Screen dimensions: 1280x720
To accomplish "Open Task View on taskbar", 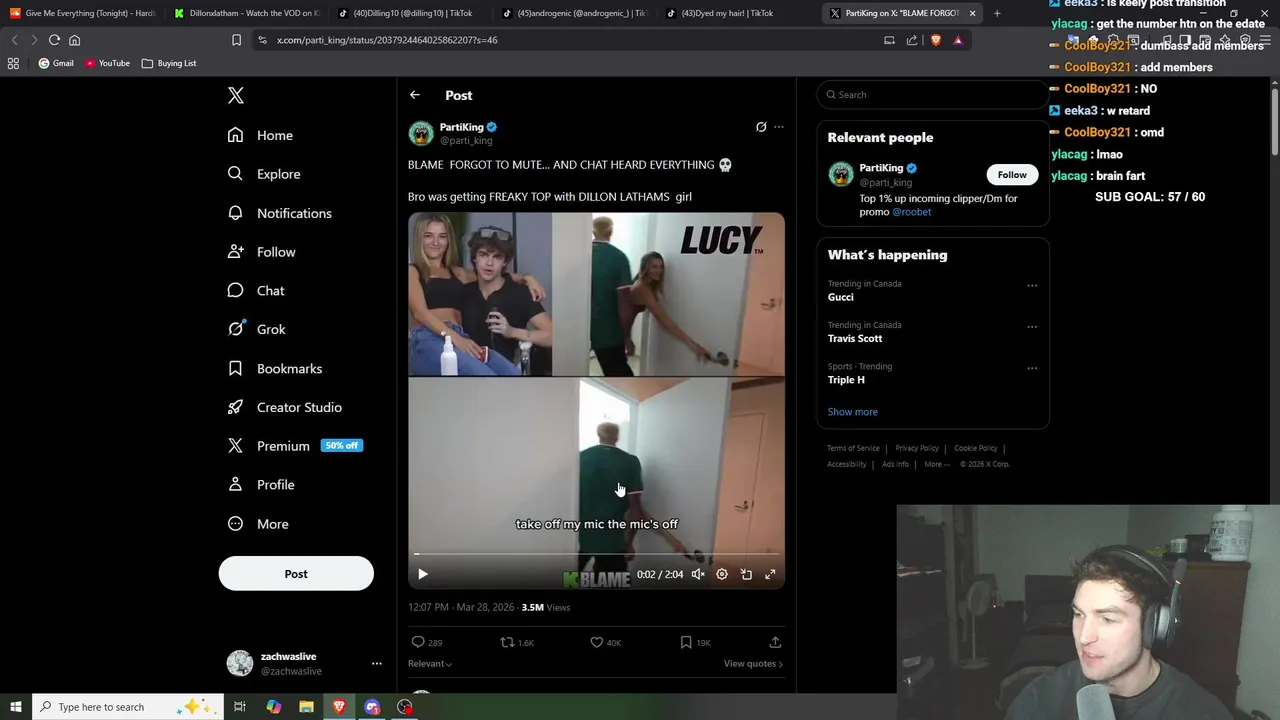I will pos(240,707).
